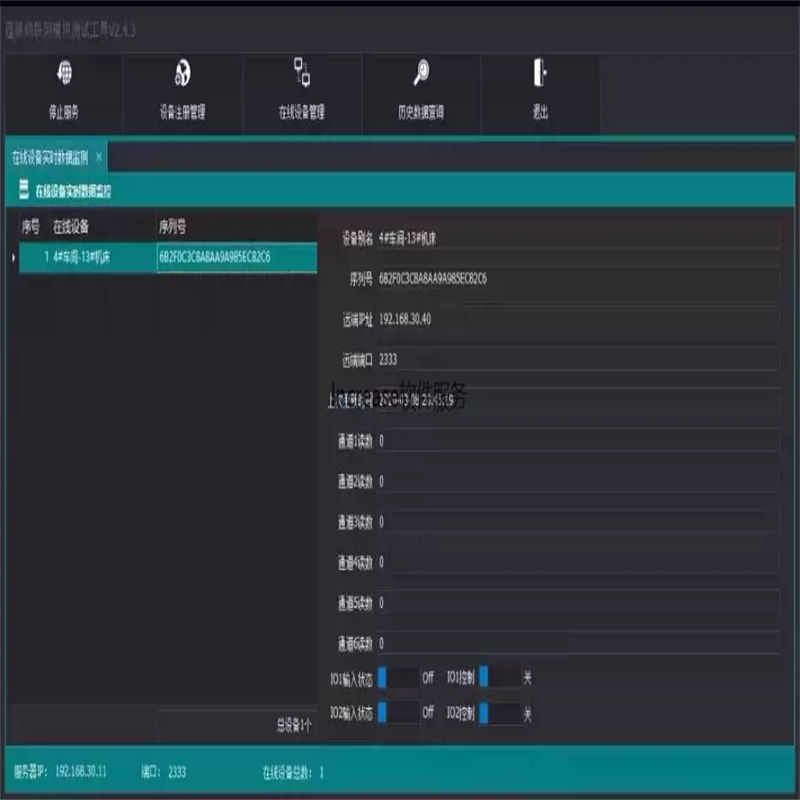The width and height of the screenshot is (800, 800).
Task: Click the 通道4读数 value field
Action: 579,562
